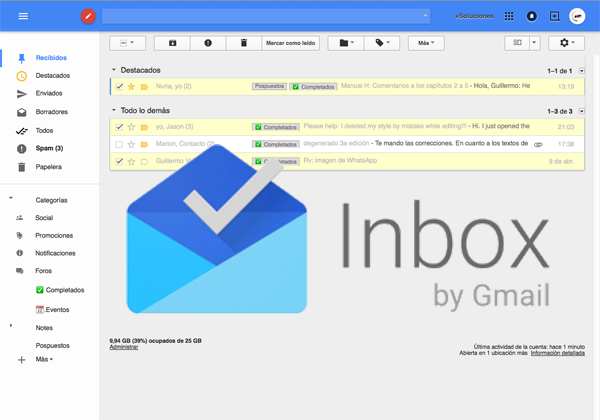Toggle importance marker on Marion email

coord(144,145)
